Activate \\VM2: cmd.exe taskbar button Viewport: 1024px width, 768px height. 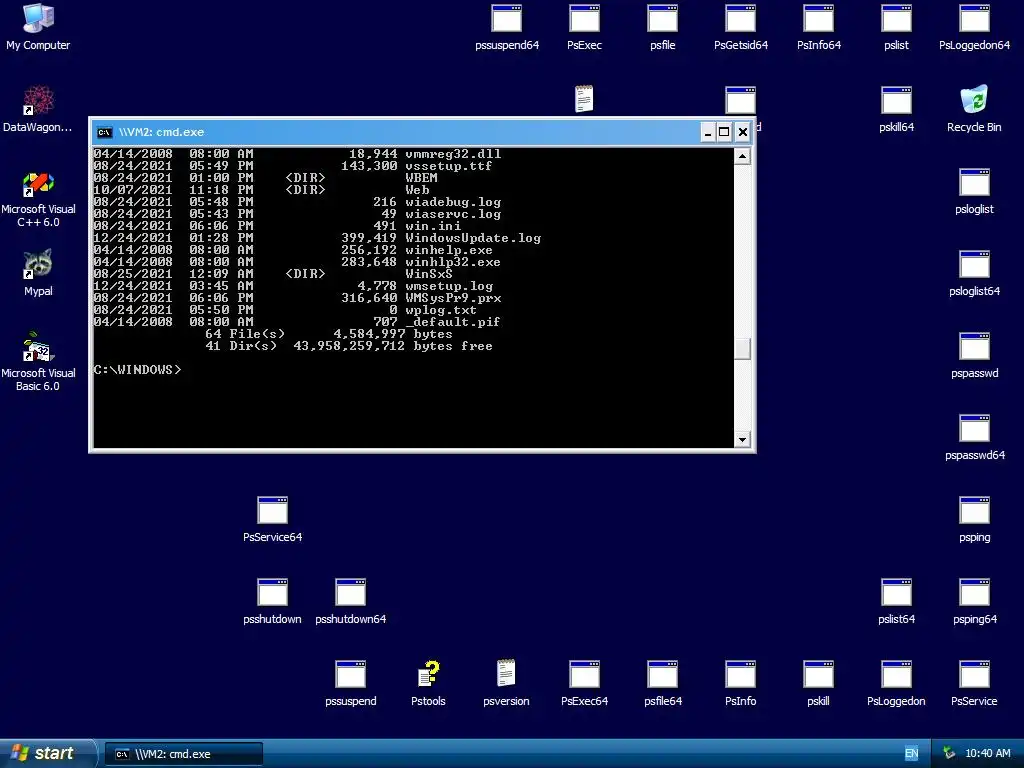click(x=184, y=754)
